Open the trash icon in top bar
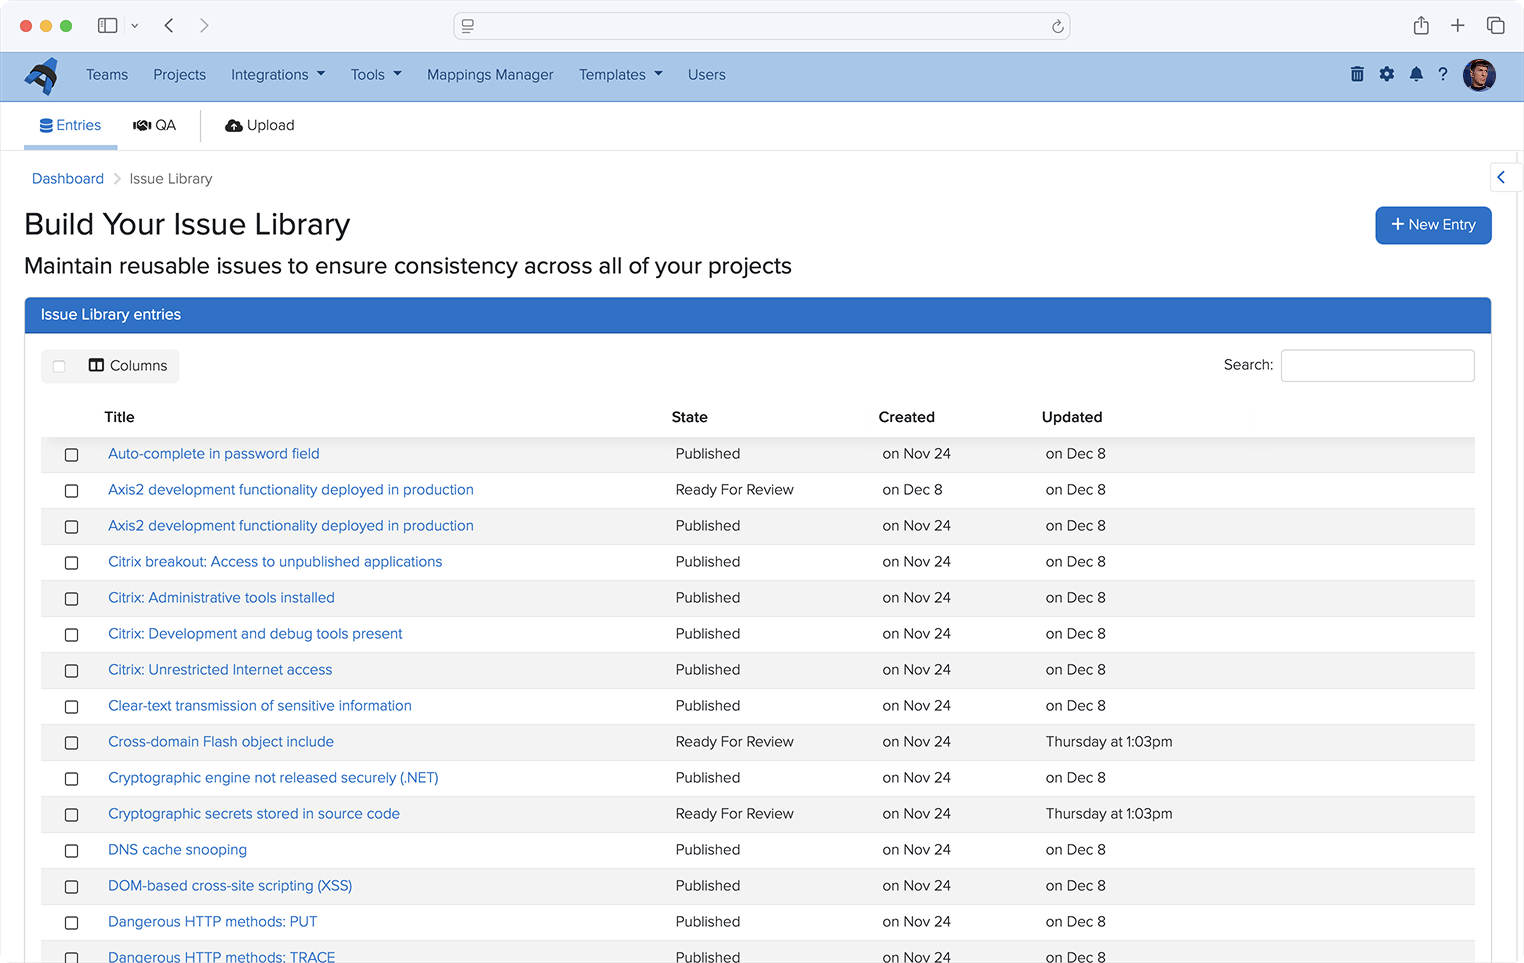Image resolution: width=1524 pixels, height=963 pixels. (x=1357, y=74)
